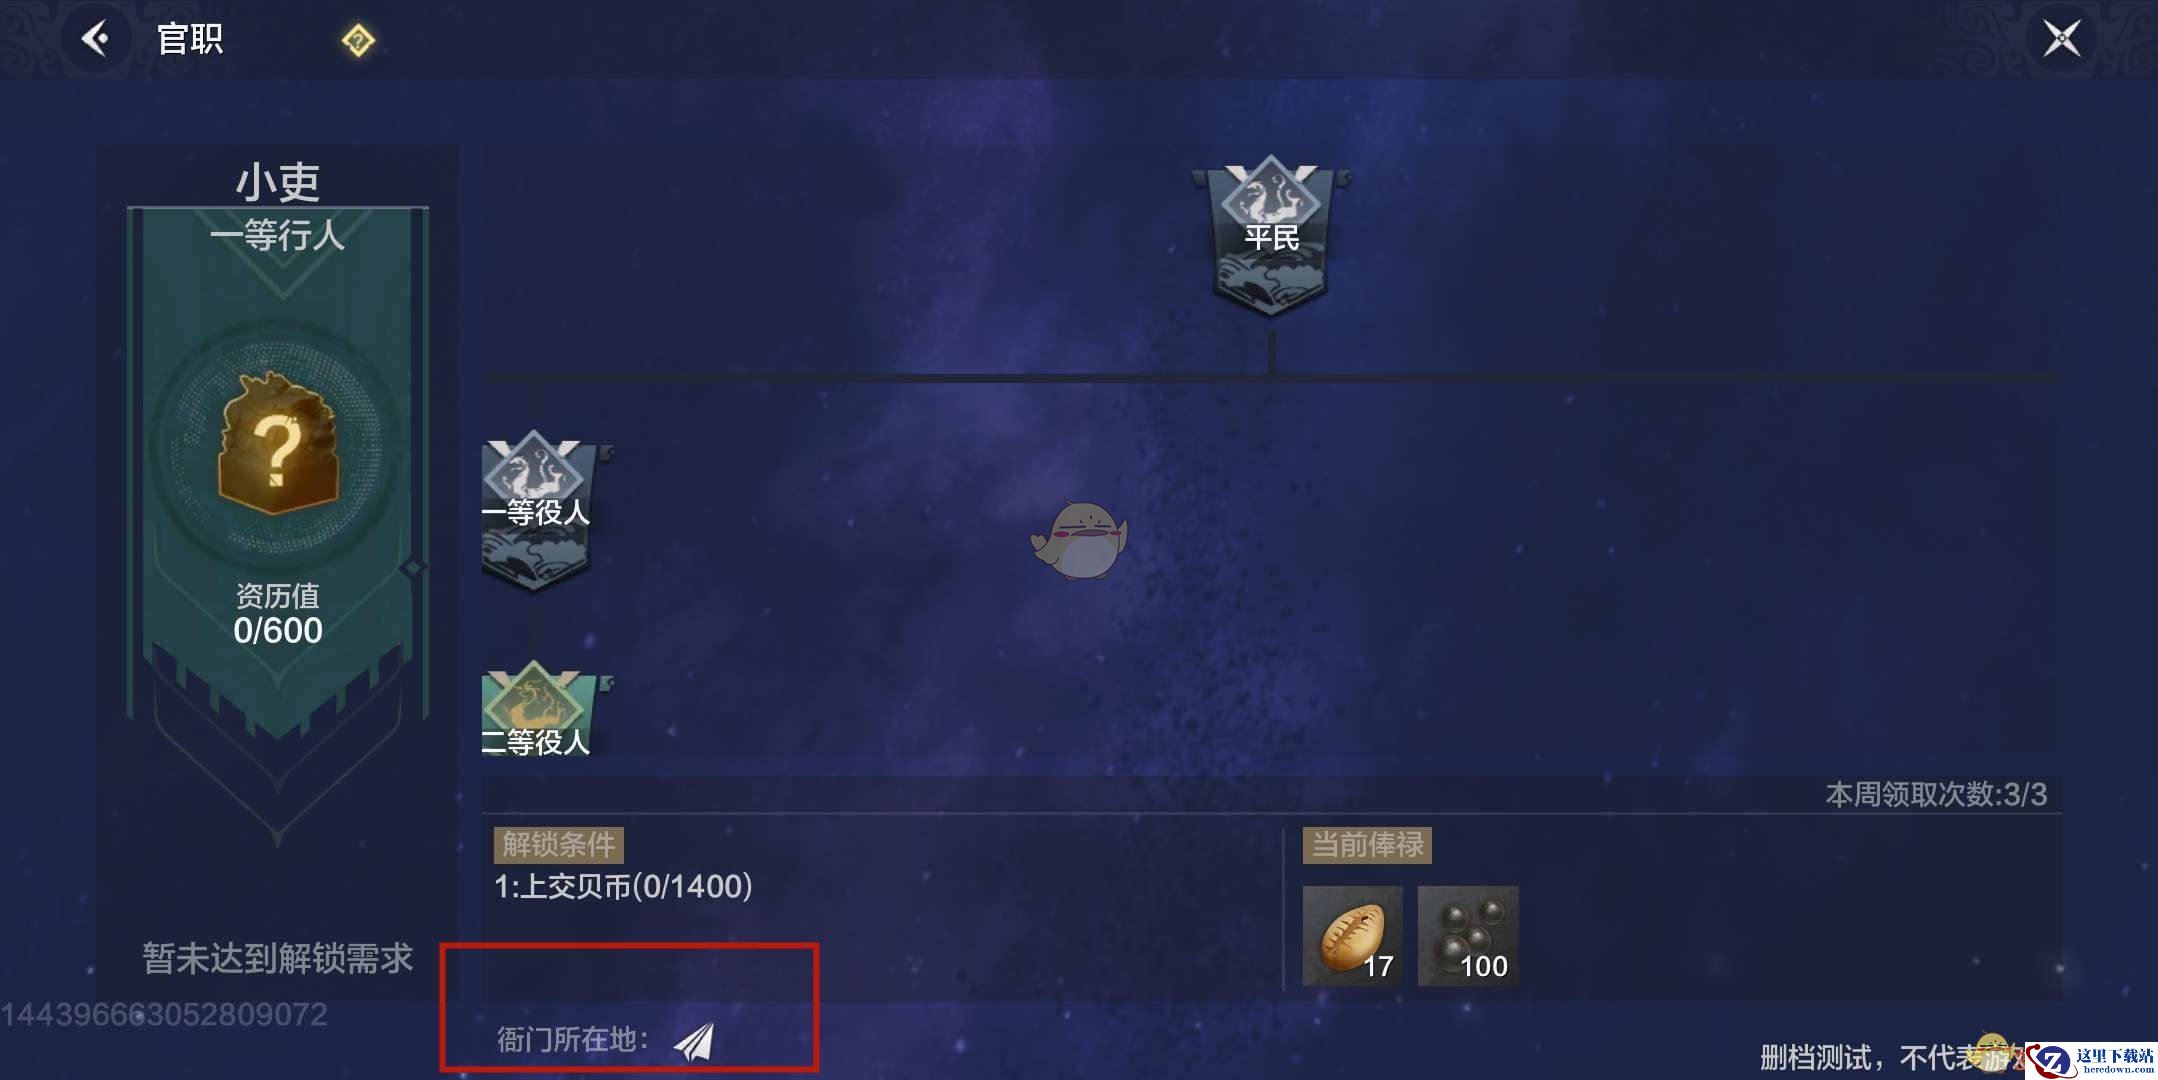Viewport: 2158px width, 1080px height.
Task: Open the black beads reward item
Action: (x=1468, y=936)
